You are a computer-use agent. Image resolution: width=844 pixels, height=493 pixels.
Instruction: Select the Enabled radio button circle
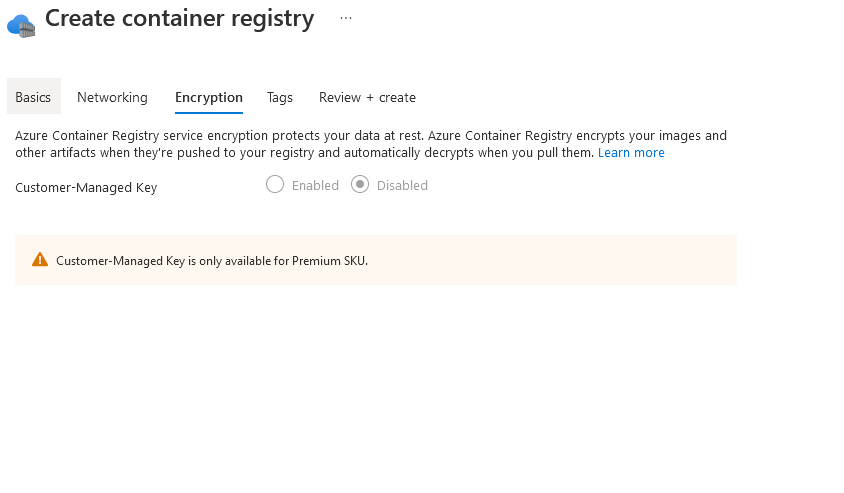tap(275, 185)
